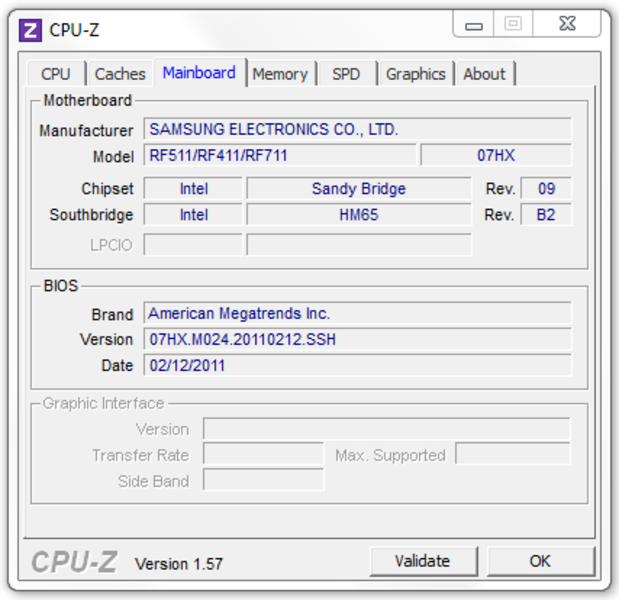Close the CPU-Z window
The image size is (619, 600).
567,24
